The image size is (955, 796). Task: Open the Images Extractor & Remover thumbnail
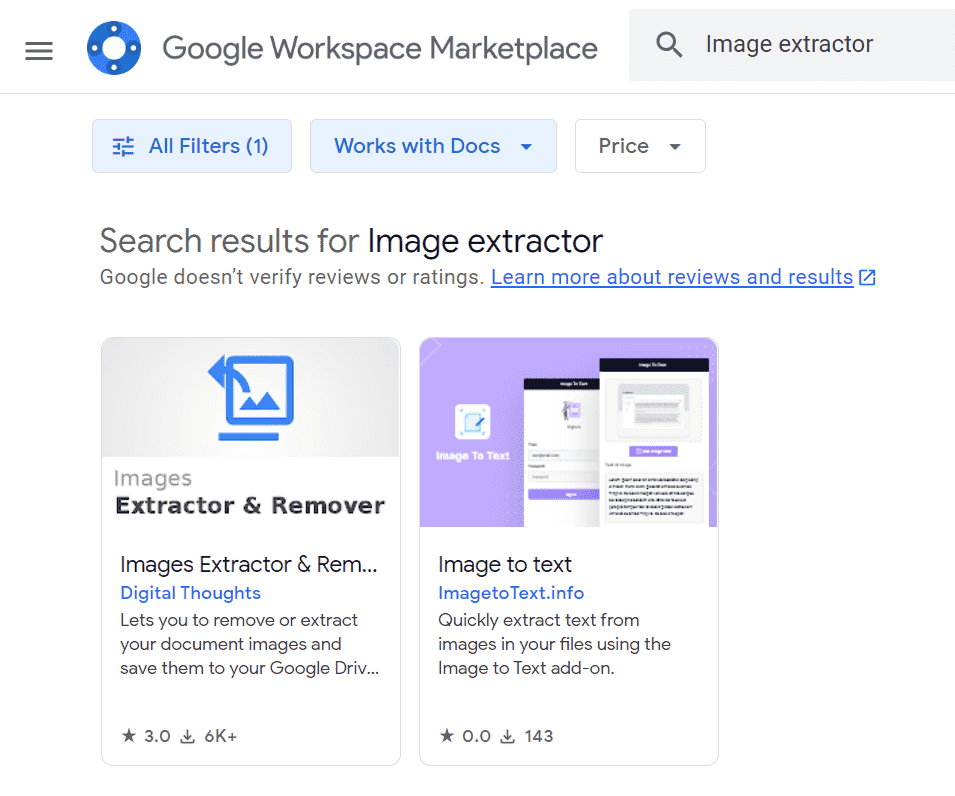[251, 432]
